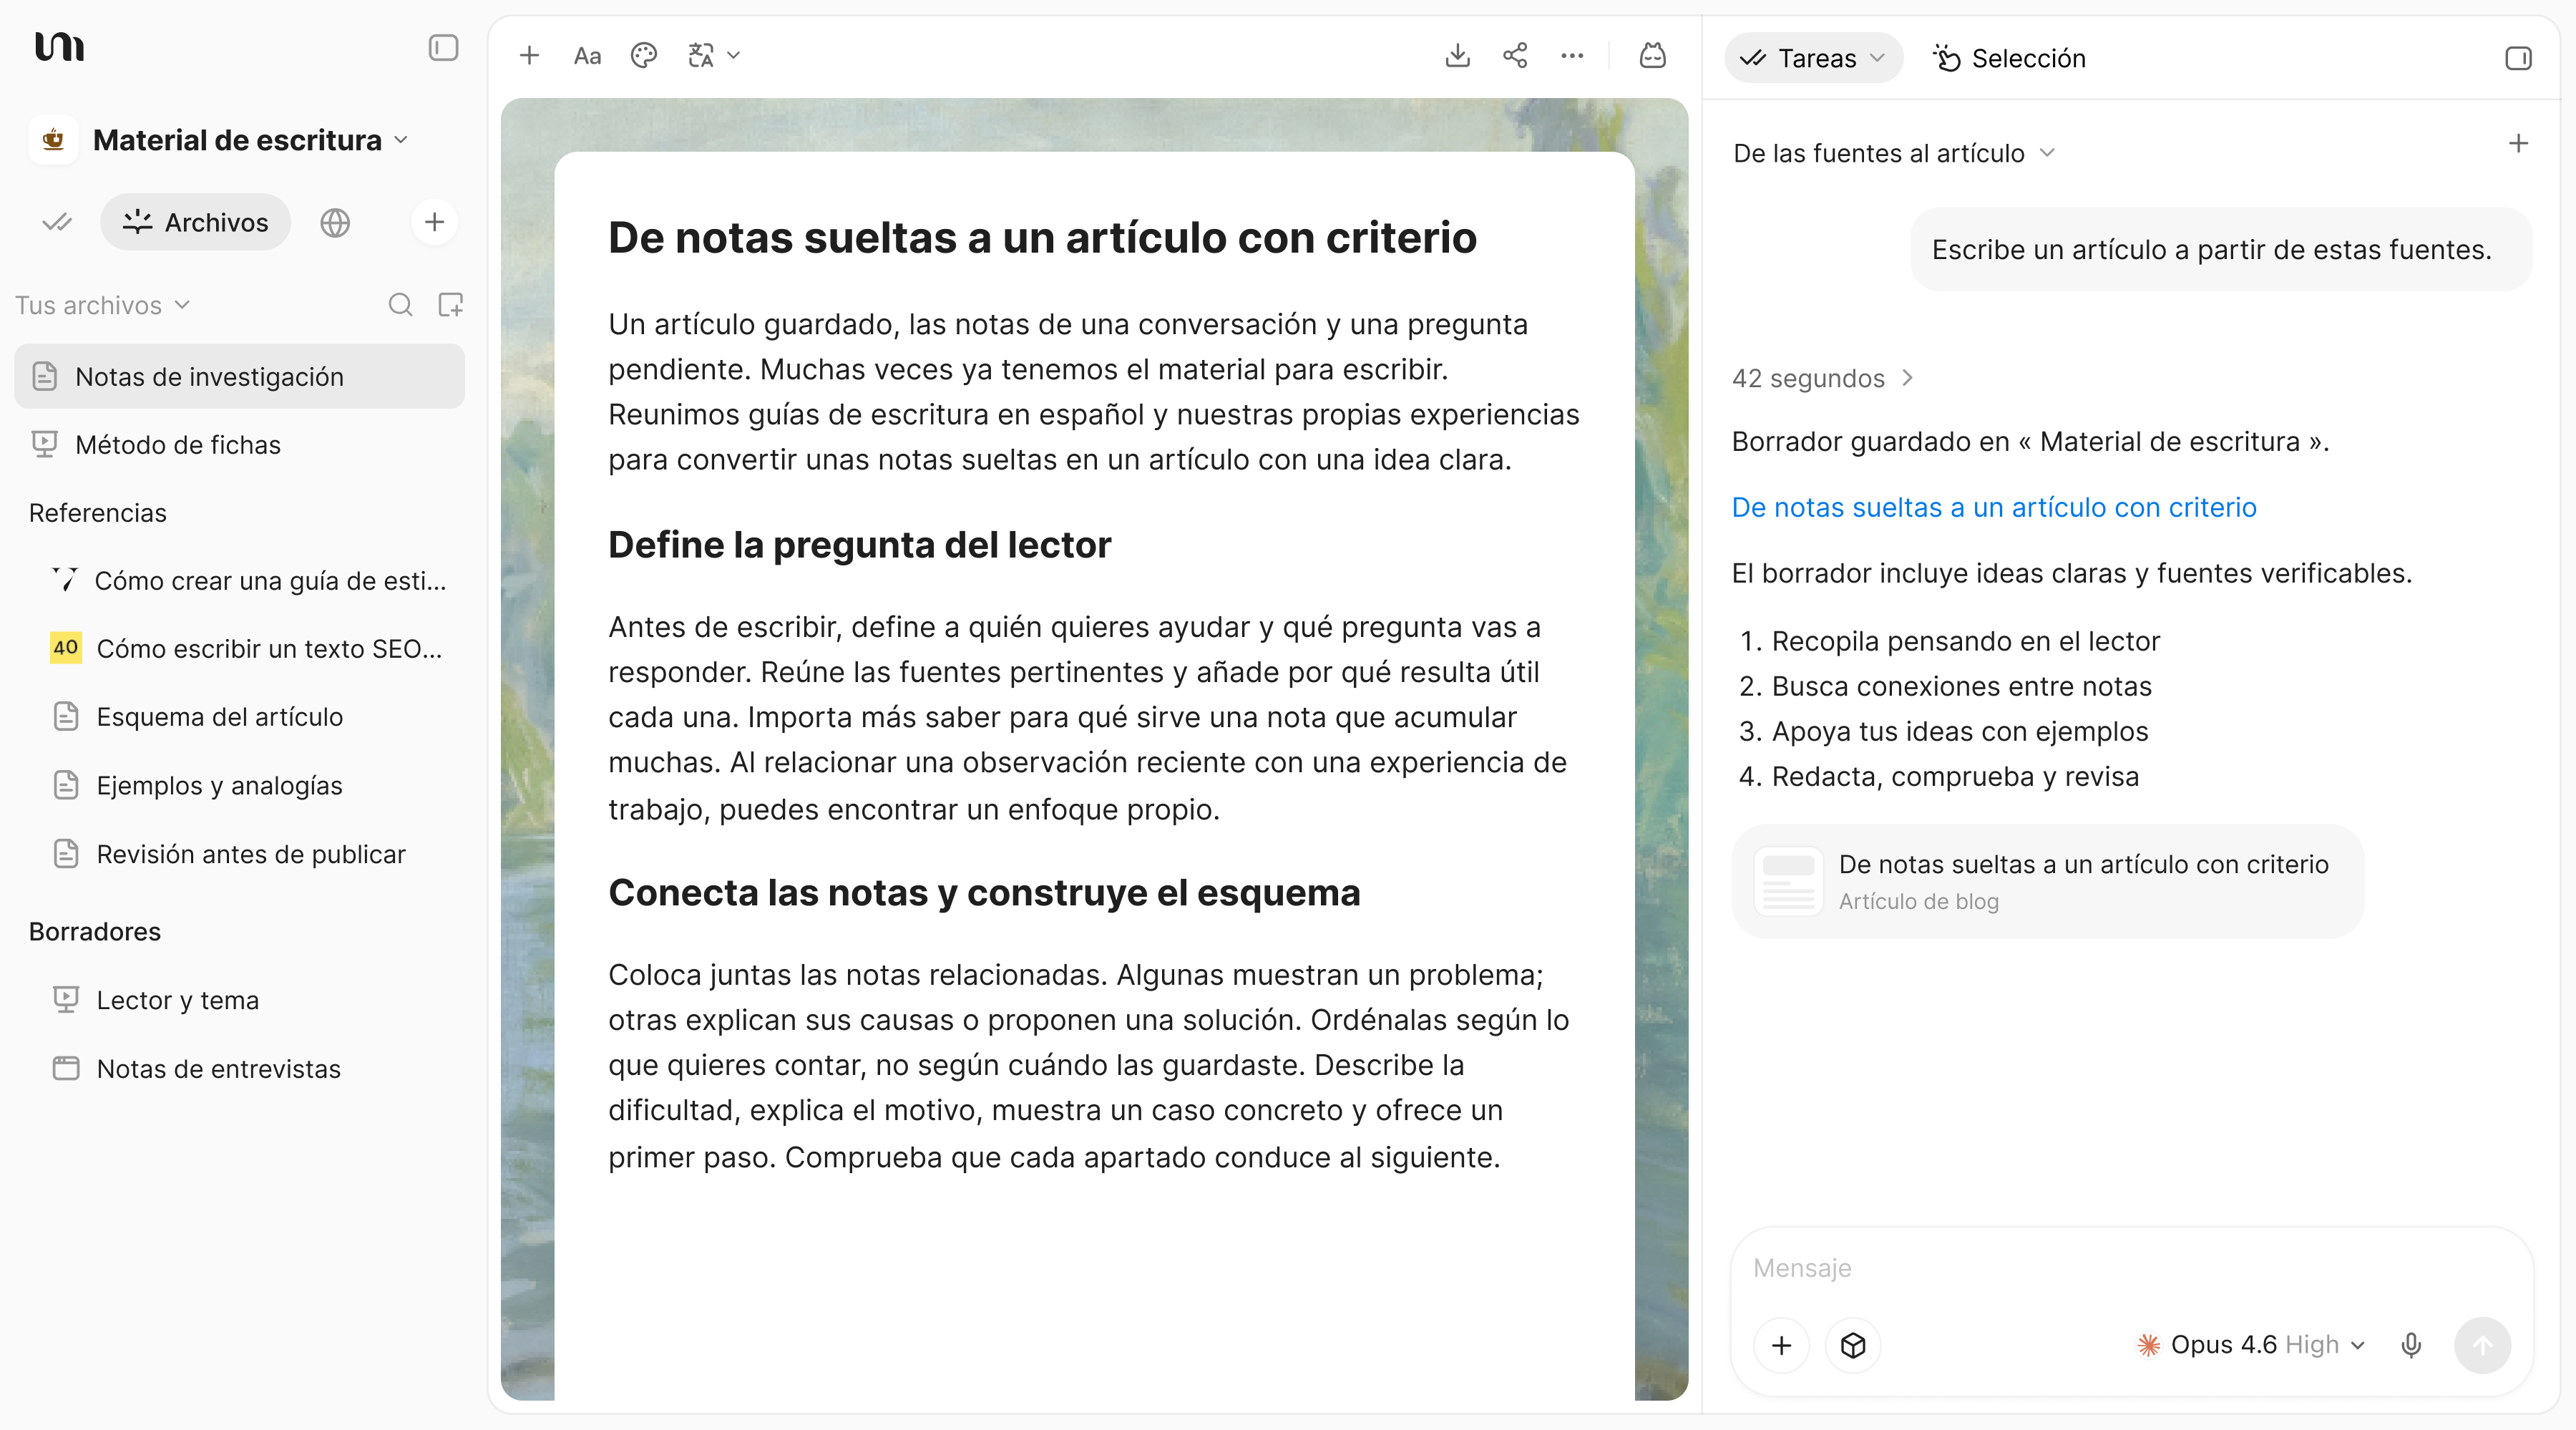Click the add block plus icon in editor toolbar
Image resolution: width=2576 pixels, height=1430 pixels.
pyautogui.click(x=529, y=56)
